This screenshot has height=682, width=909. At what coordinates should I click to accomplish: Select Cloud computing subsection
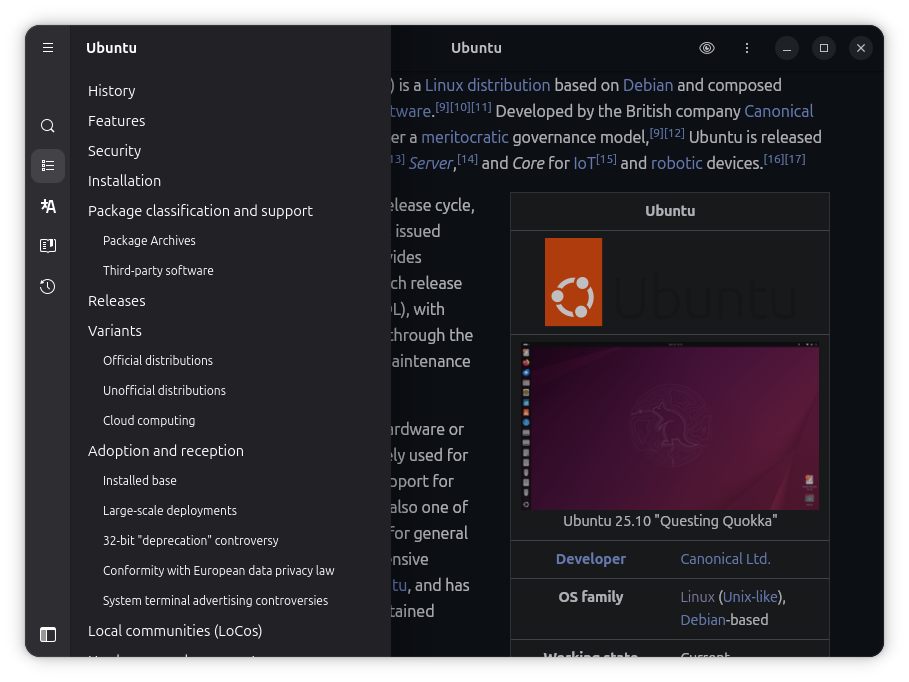pos(149,420)
